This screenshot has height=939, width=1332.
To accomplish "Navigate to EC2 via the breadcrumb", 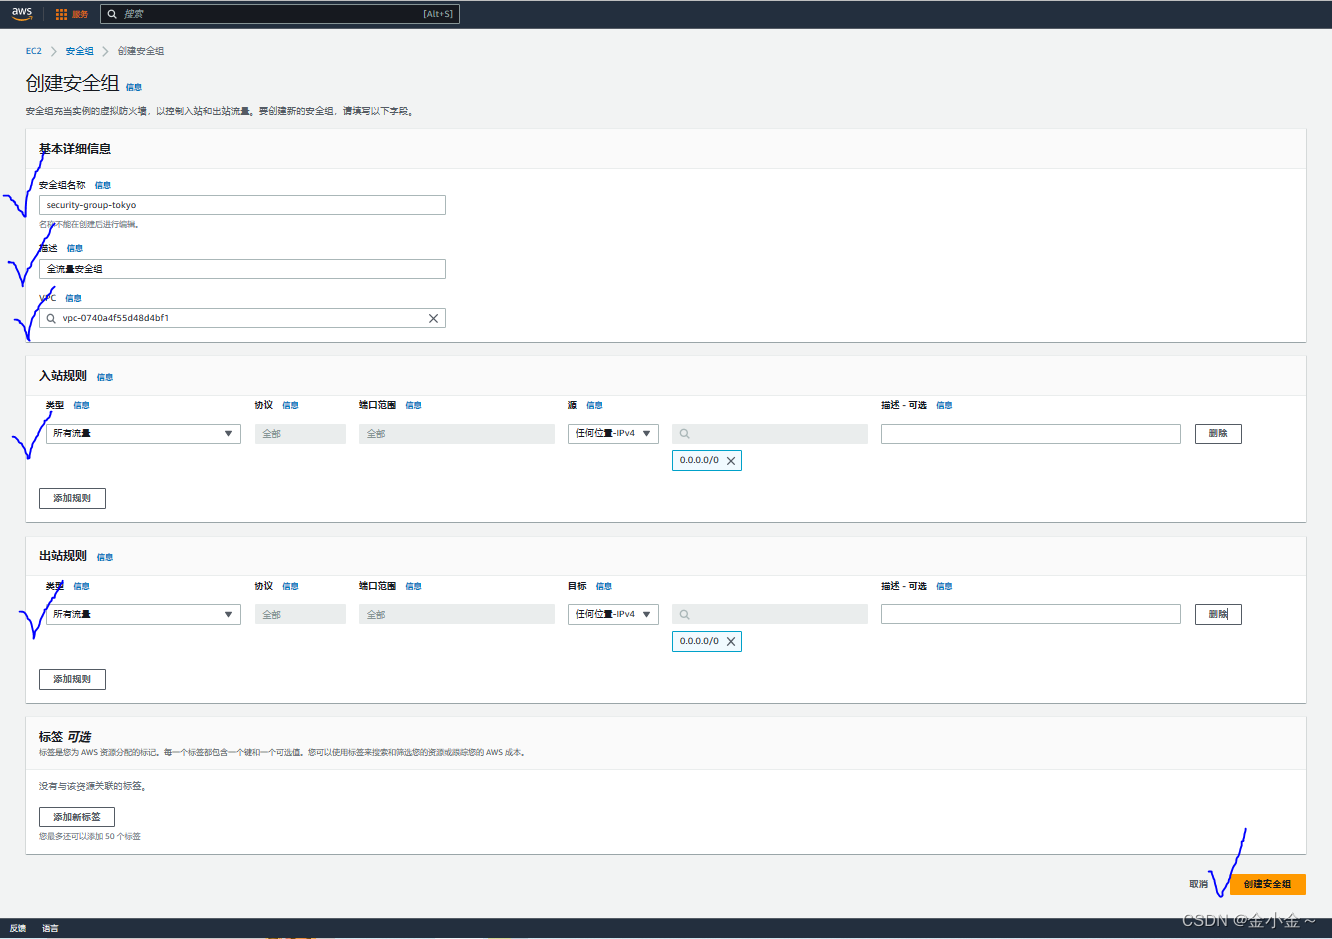I will pos(33,50).
